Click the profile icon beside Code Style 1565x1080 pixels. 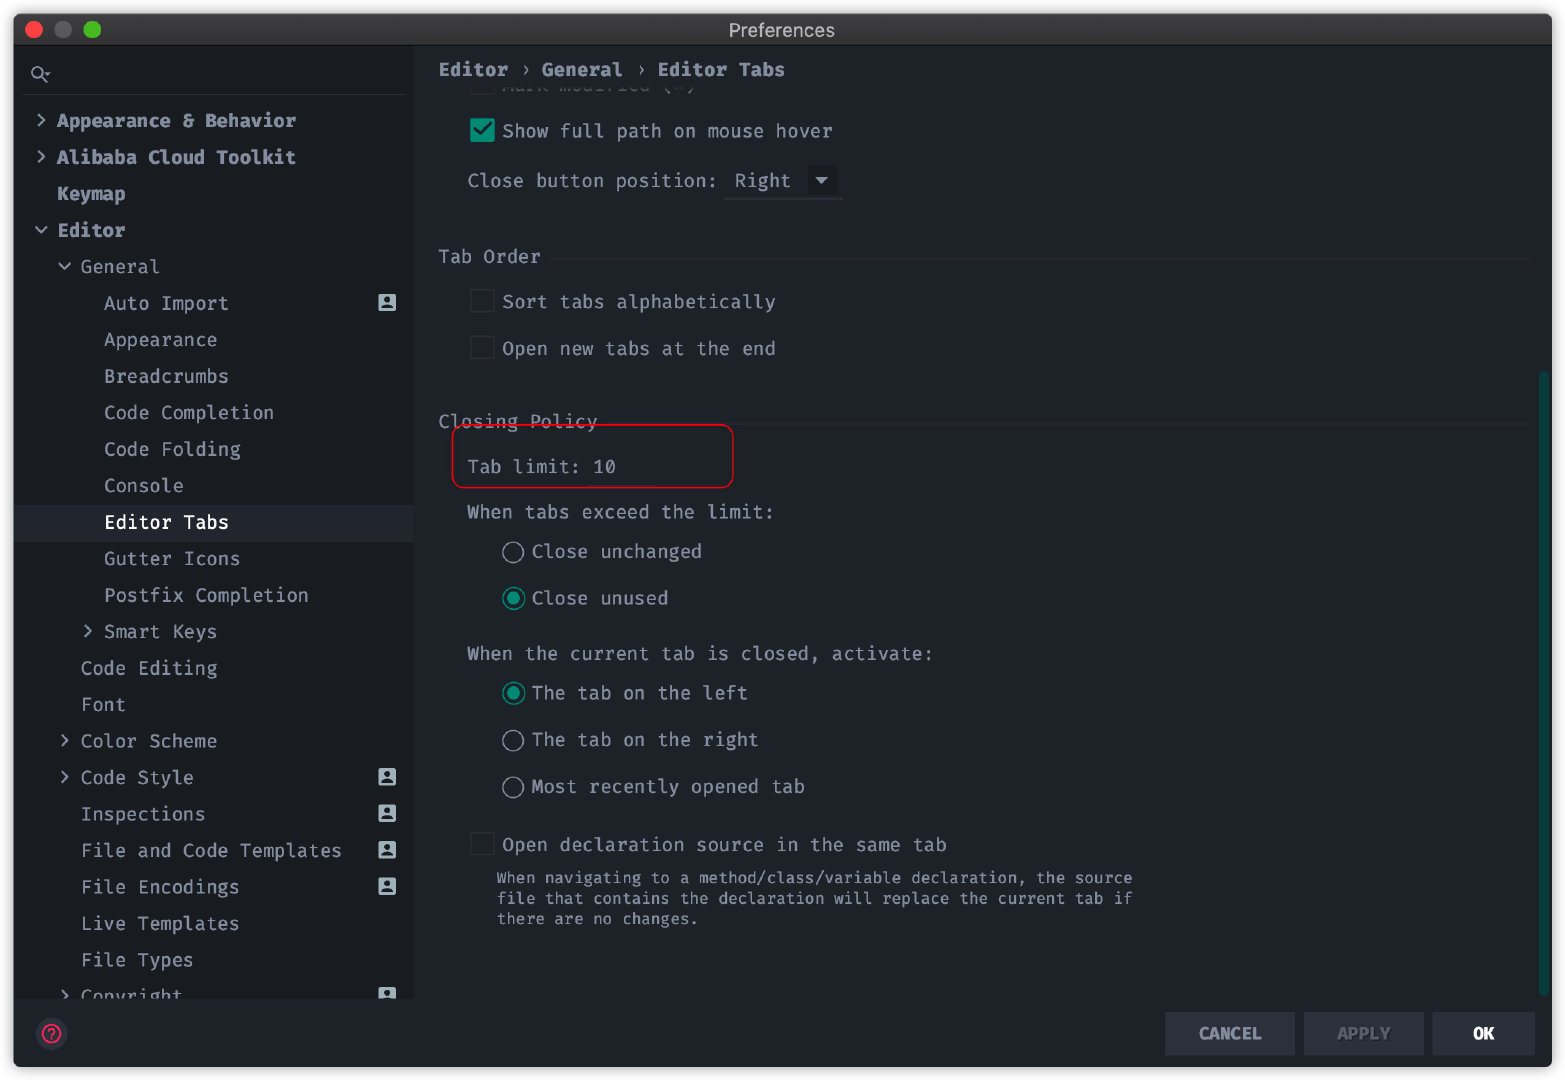[x=387, y=777]
